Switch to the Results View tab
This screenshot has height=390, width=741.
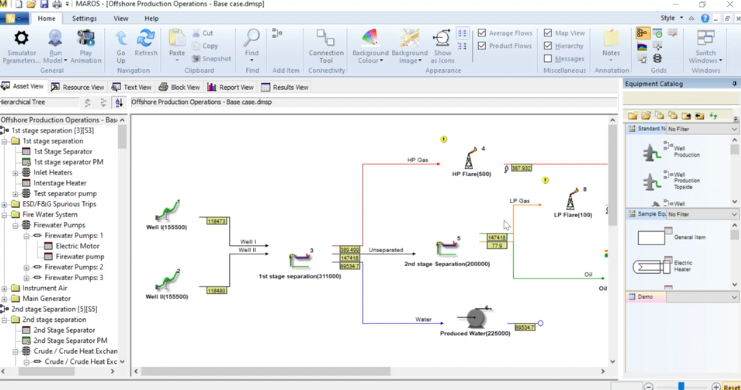click(x=284, y=87)
